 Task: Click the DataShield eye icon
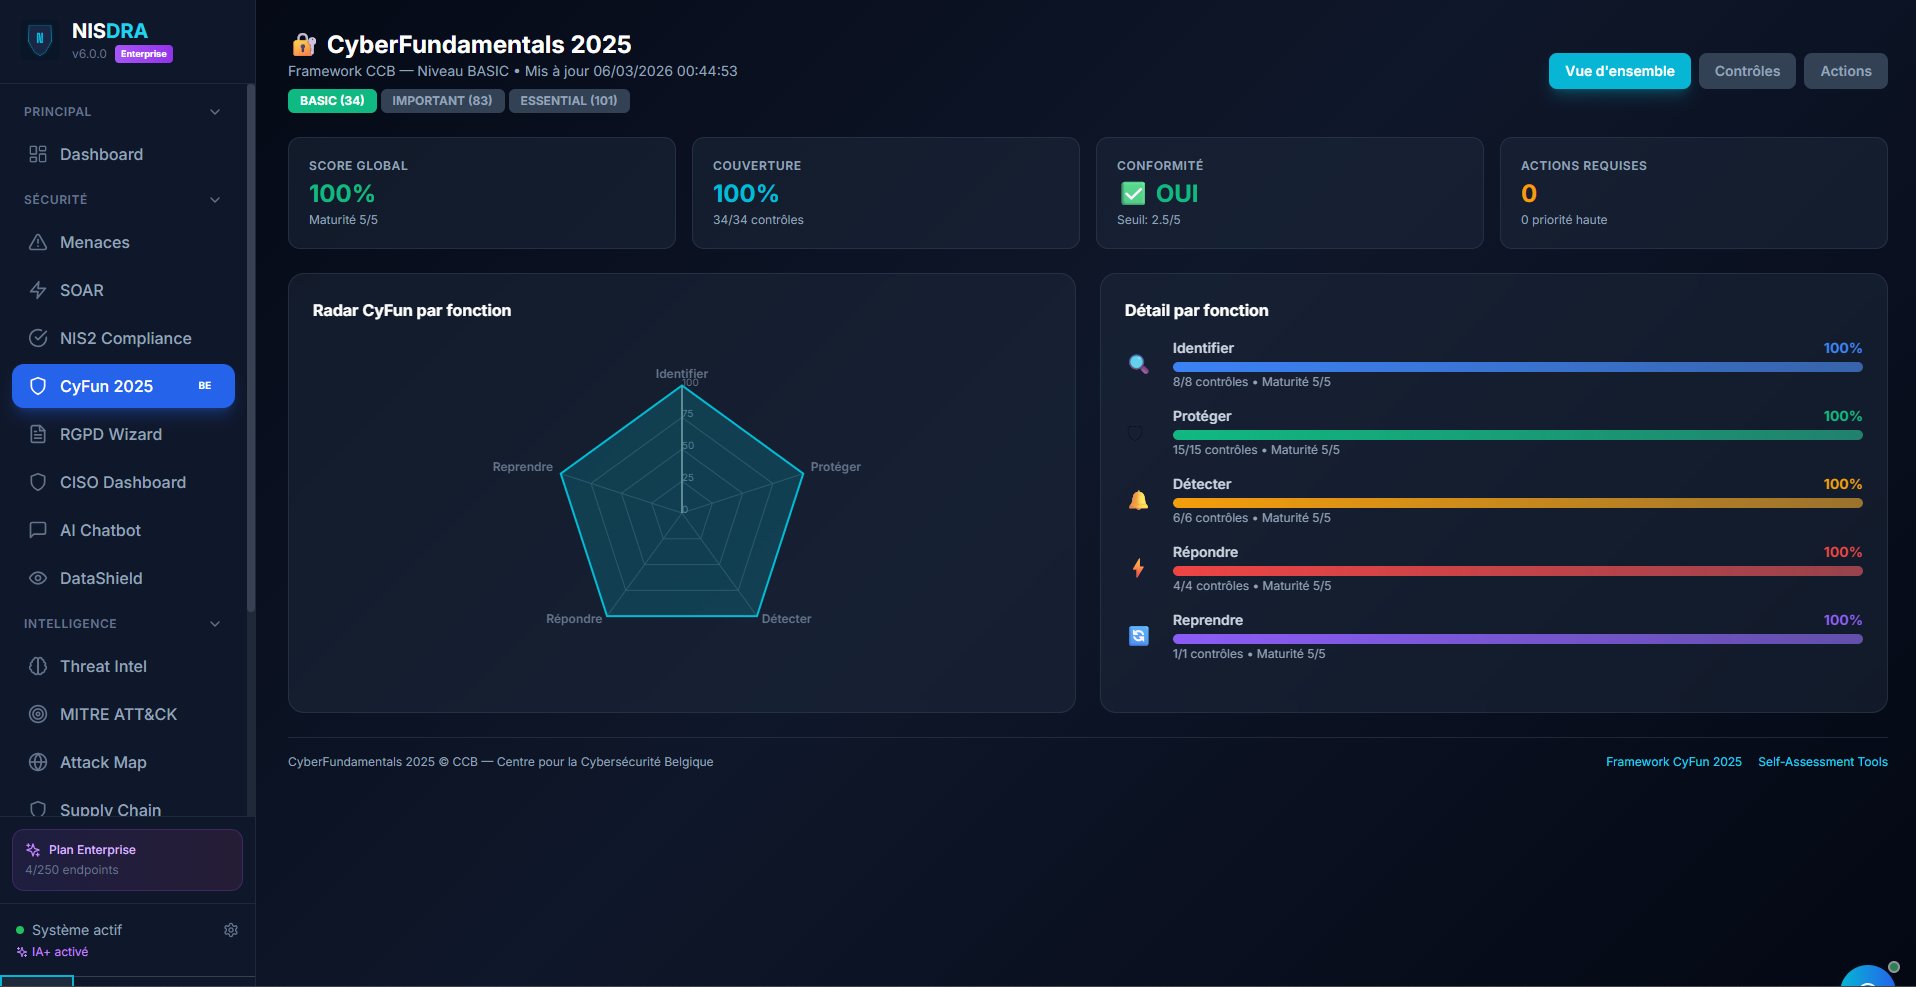click(x=38, y=578)
